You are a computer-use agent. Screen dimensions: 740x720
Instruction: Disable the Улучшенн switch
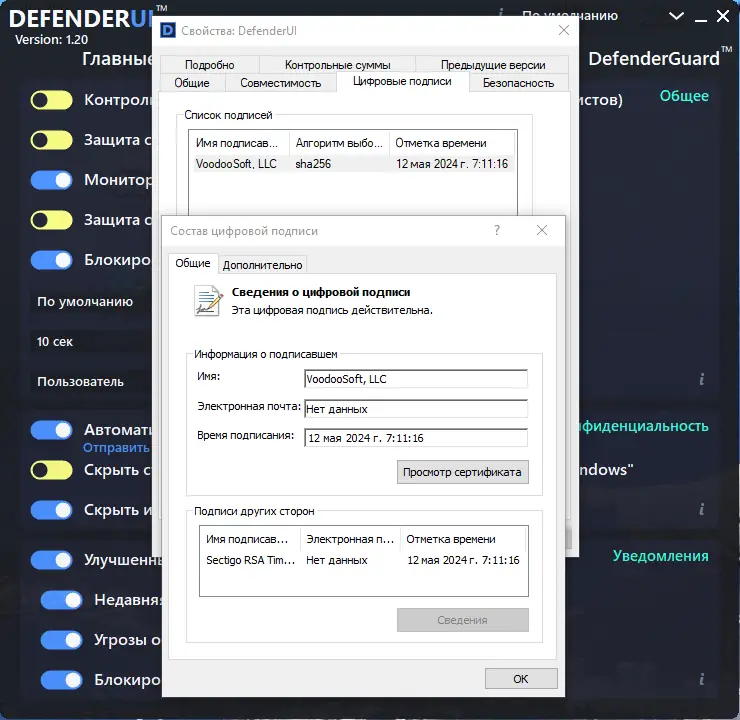tap(51, 560)
